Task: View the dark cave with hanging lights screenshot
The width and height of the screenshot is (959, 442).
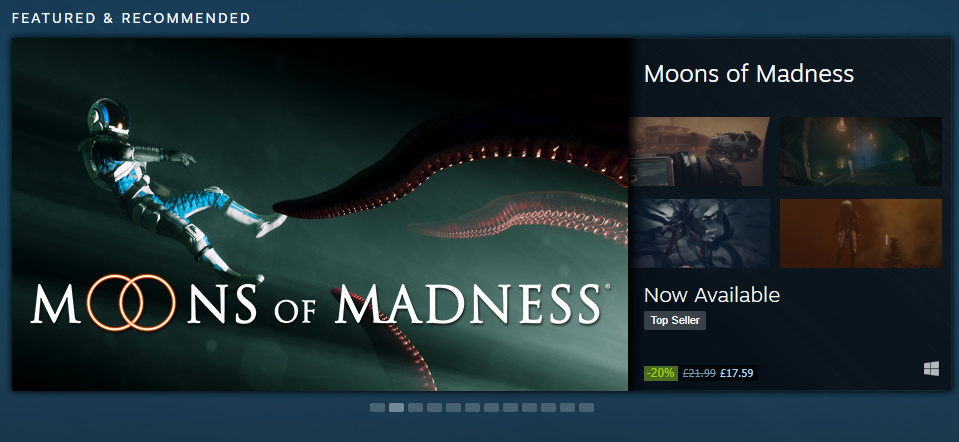Action: coord(861,152)
